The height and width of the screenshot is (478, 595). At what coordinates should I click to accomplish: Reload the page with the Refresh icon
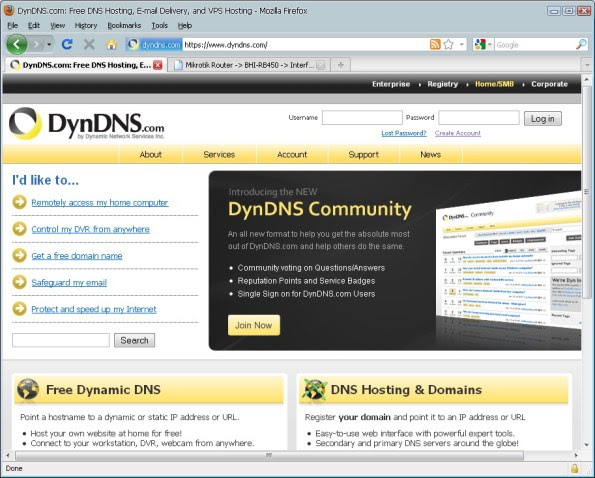[67, 44]
